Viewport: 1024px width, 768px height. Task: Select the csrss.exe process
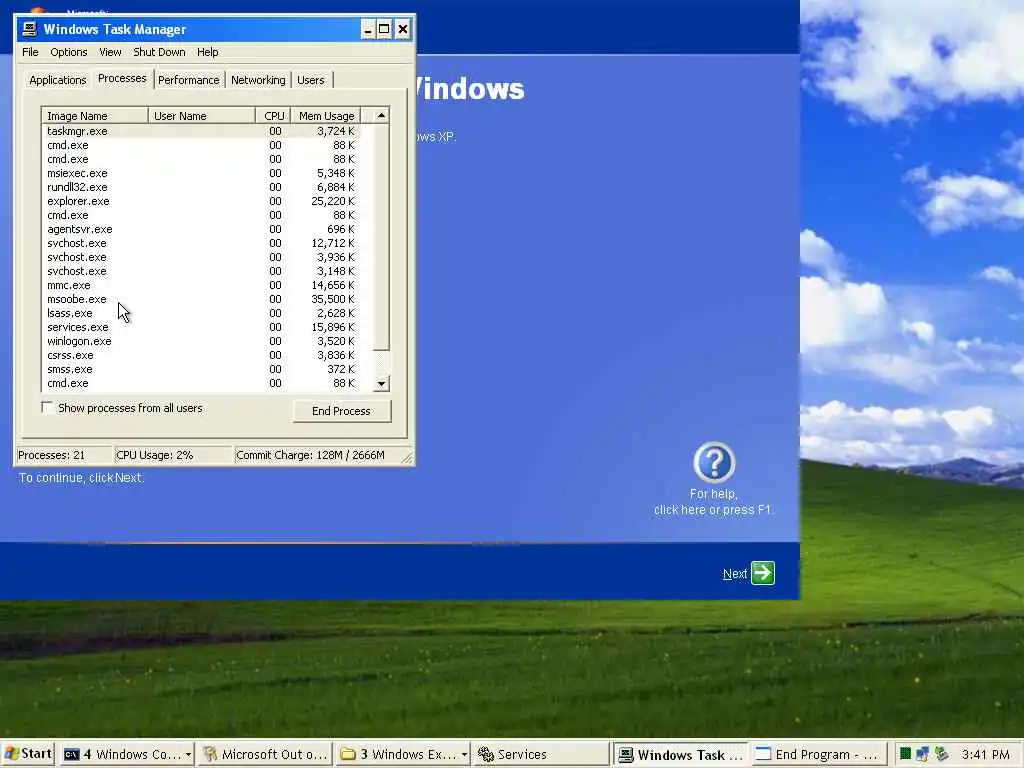click(201, 355)
